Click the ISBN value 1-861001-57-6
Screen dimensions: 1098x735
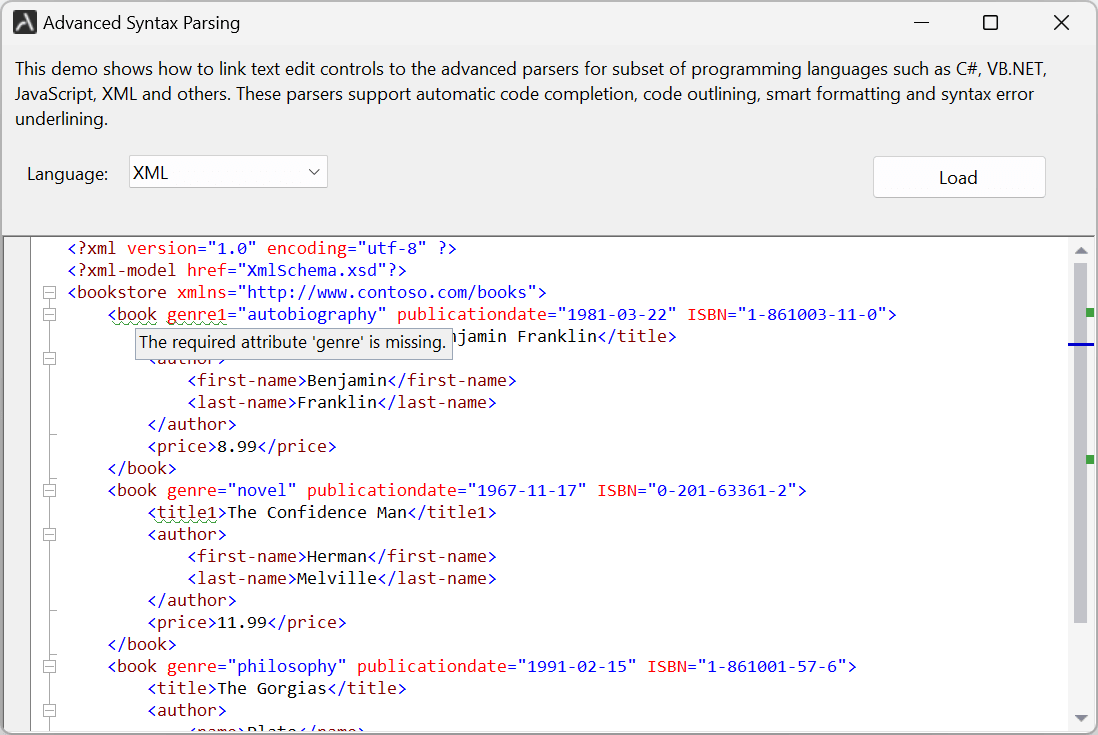click(772, 666)
